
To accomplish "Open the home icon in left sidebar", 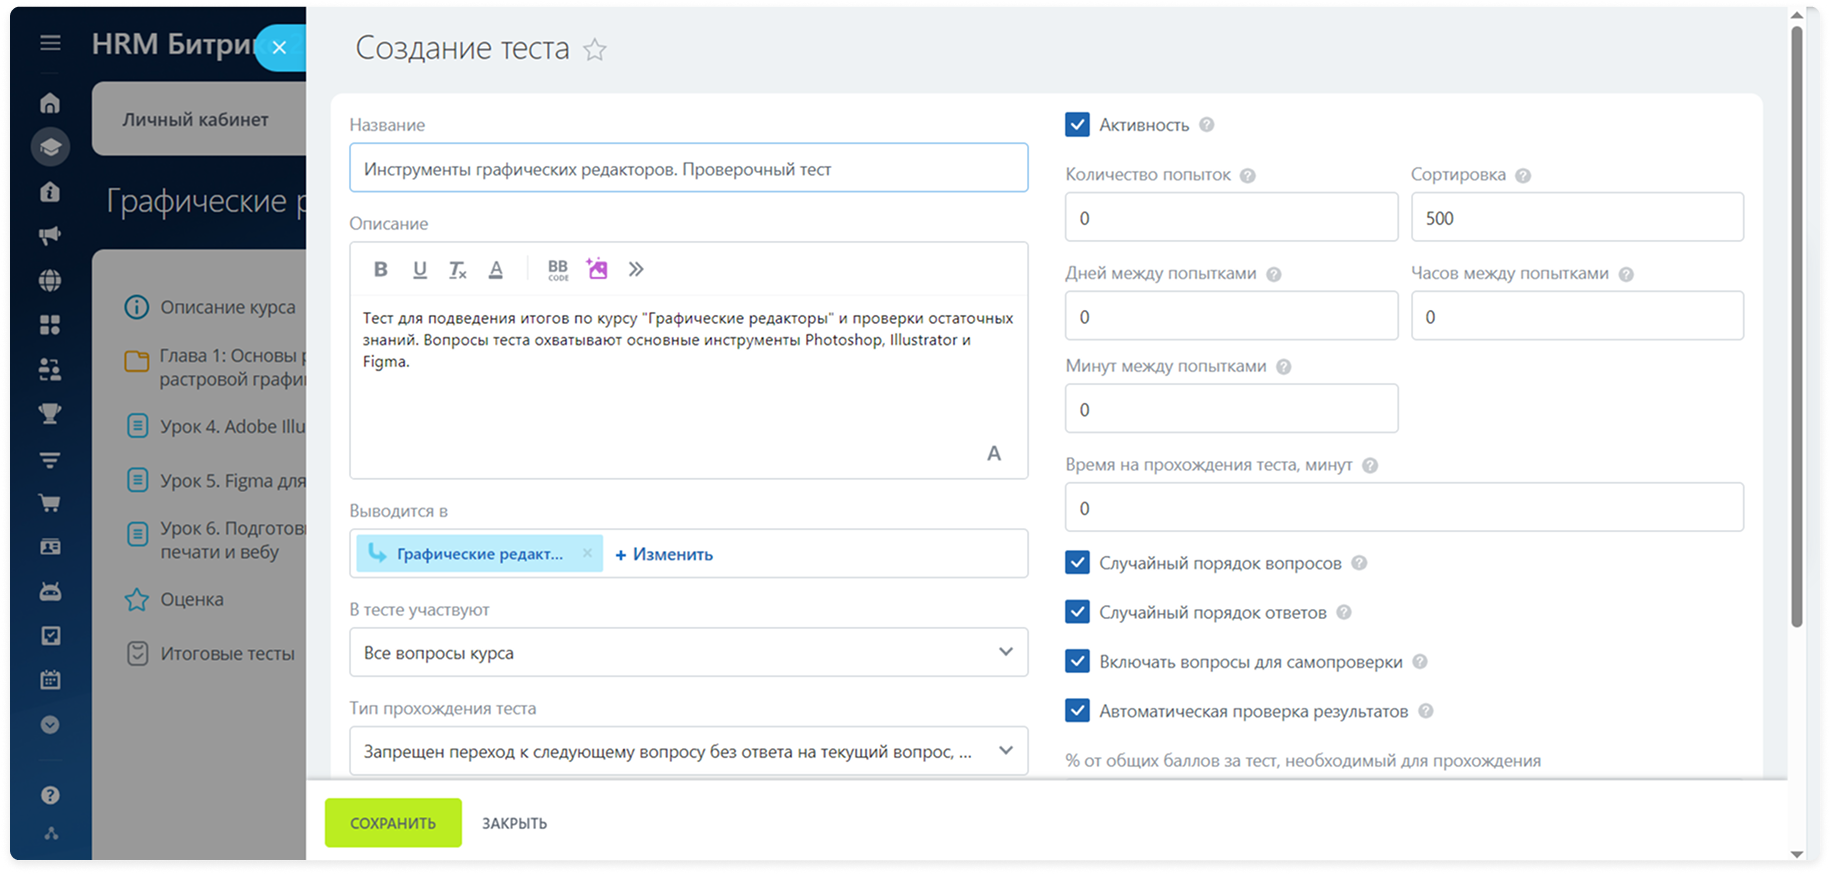I will 50,103.
